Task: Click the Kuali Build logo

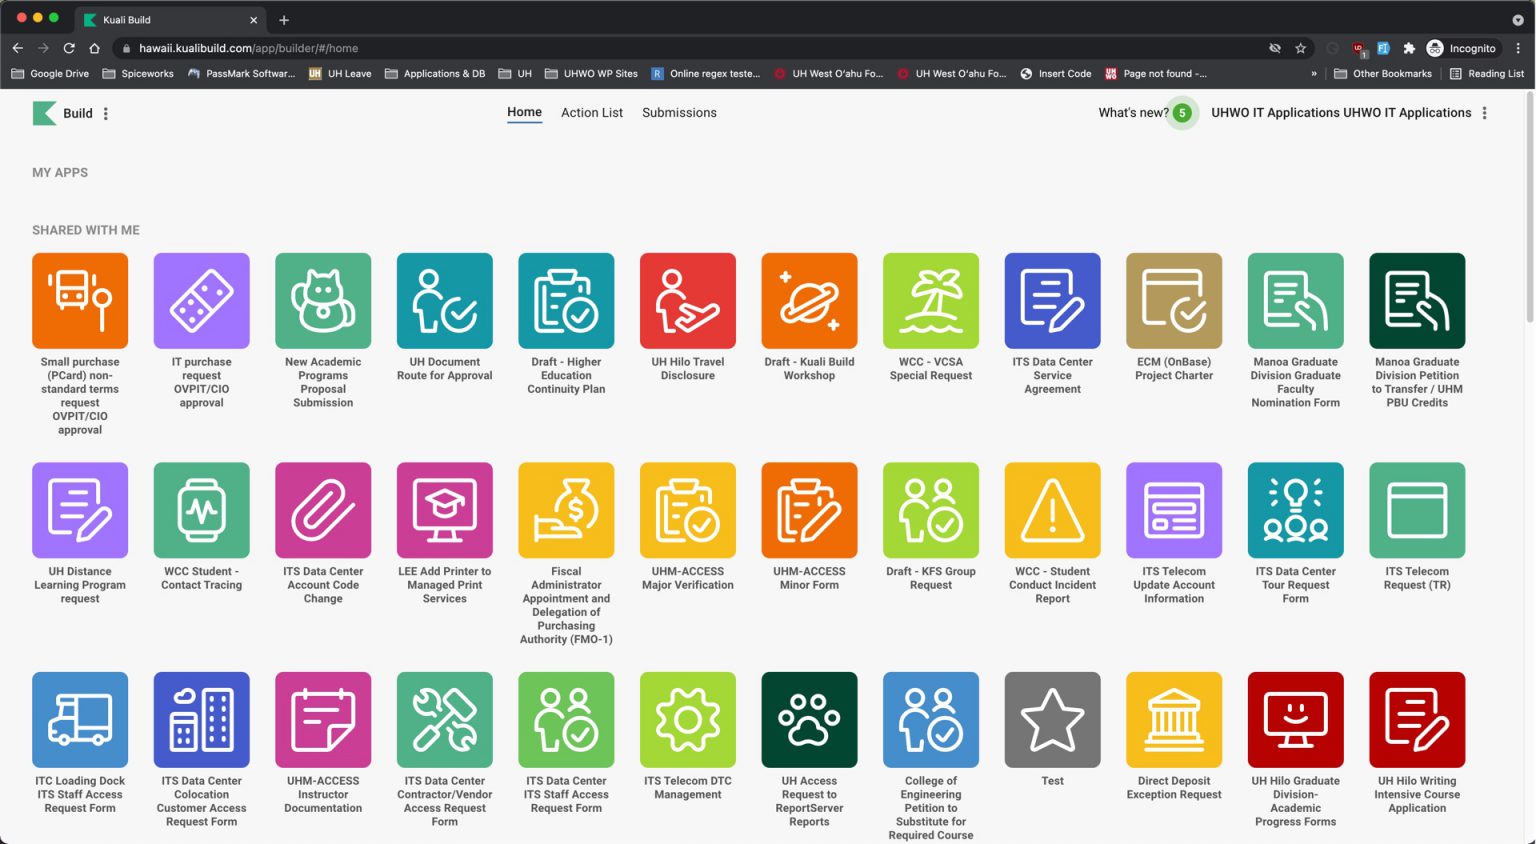Action: pos(45,113)
